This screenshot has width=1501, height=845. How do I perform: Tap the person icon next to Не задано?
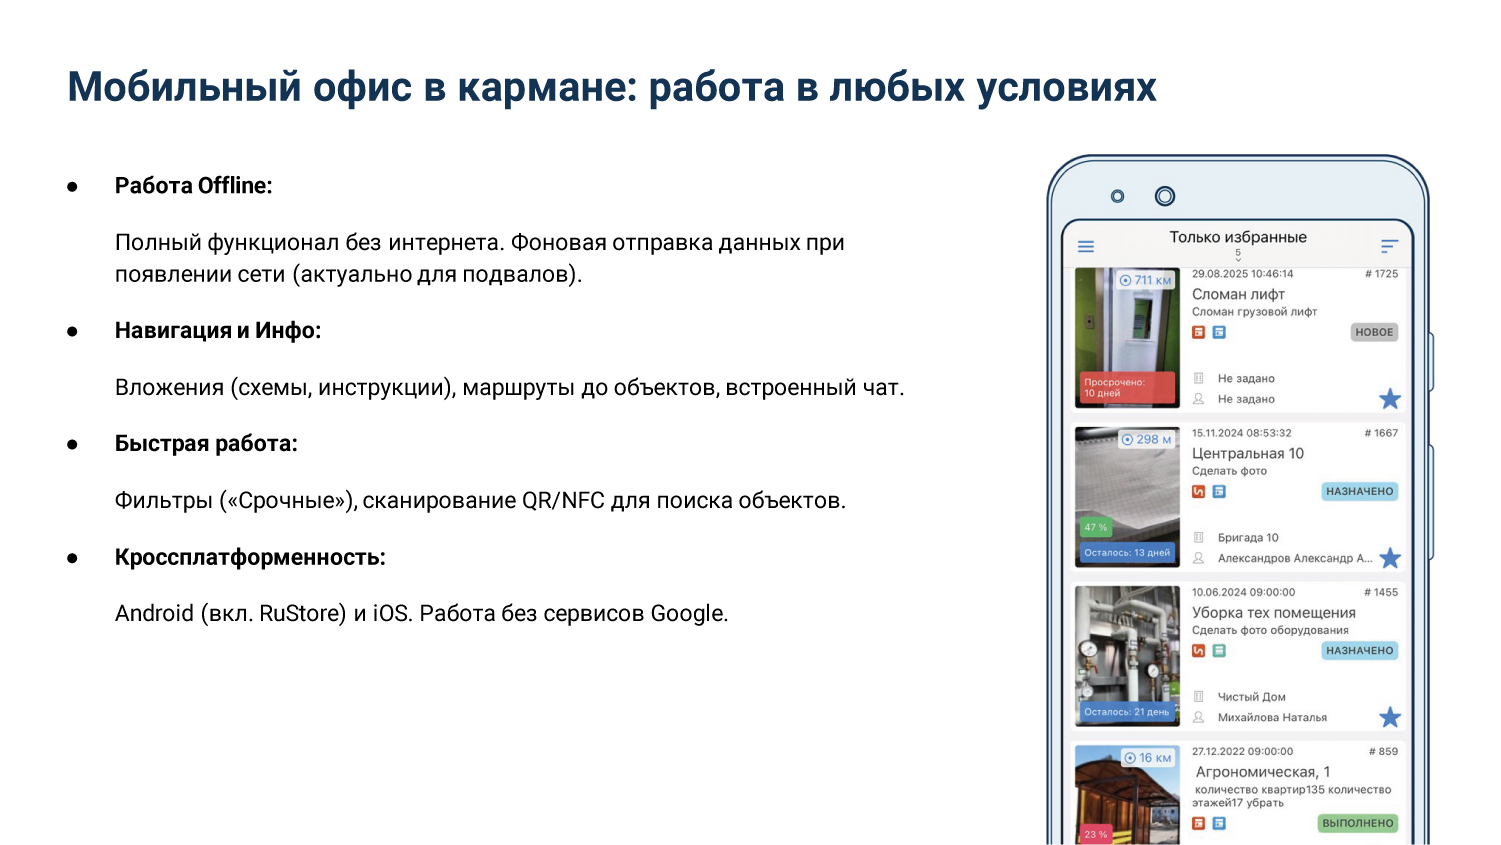(1198, 398)
